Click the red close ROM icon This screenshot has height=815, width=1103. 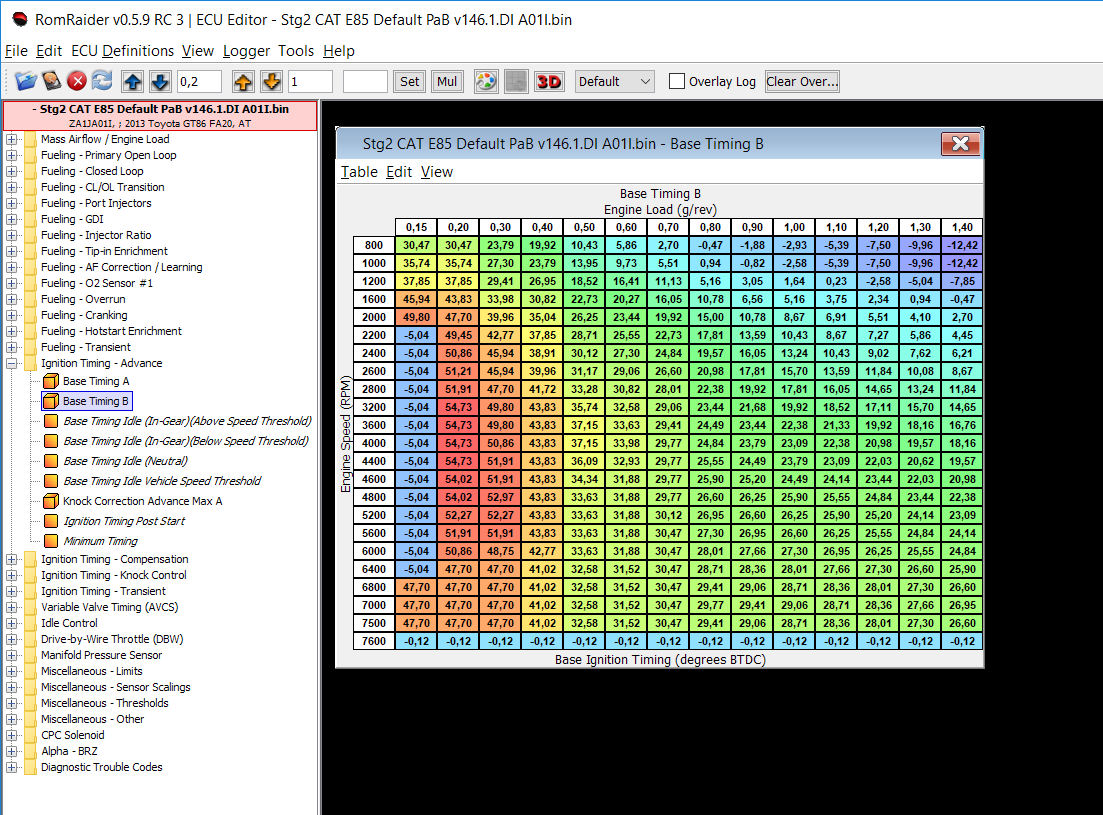[77, 81]
